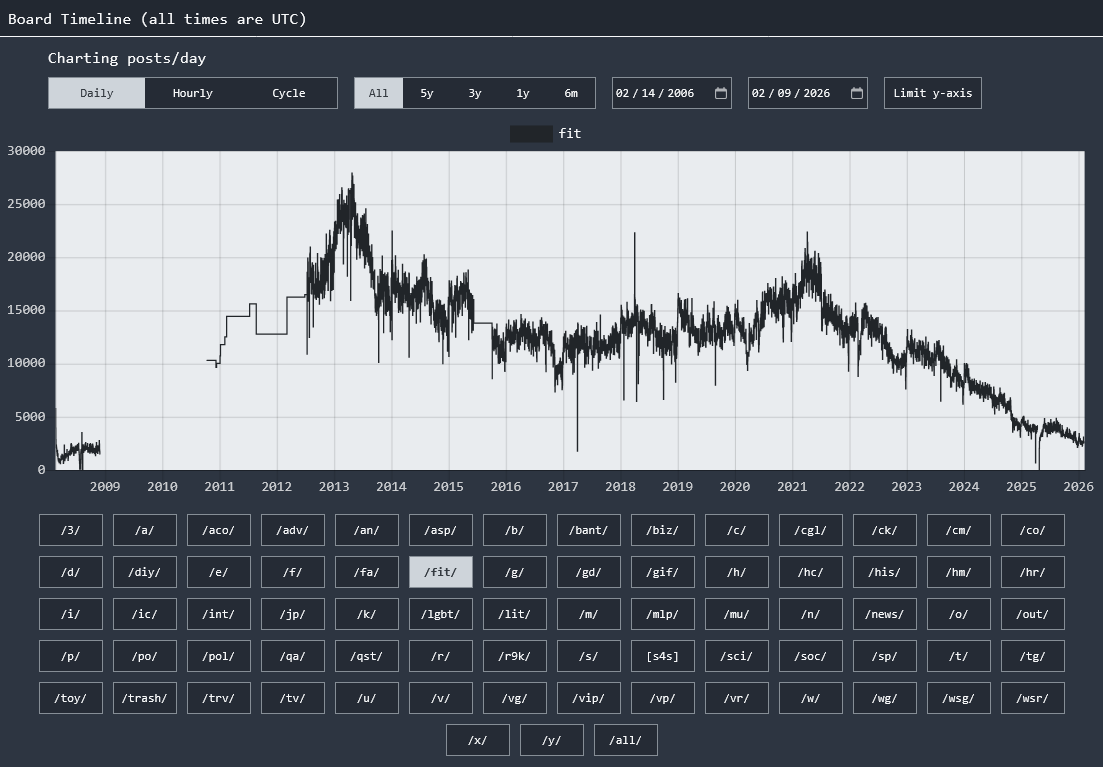Pick the /toy/ board

[71, 699]
